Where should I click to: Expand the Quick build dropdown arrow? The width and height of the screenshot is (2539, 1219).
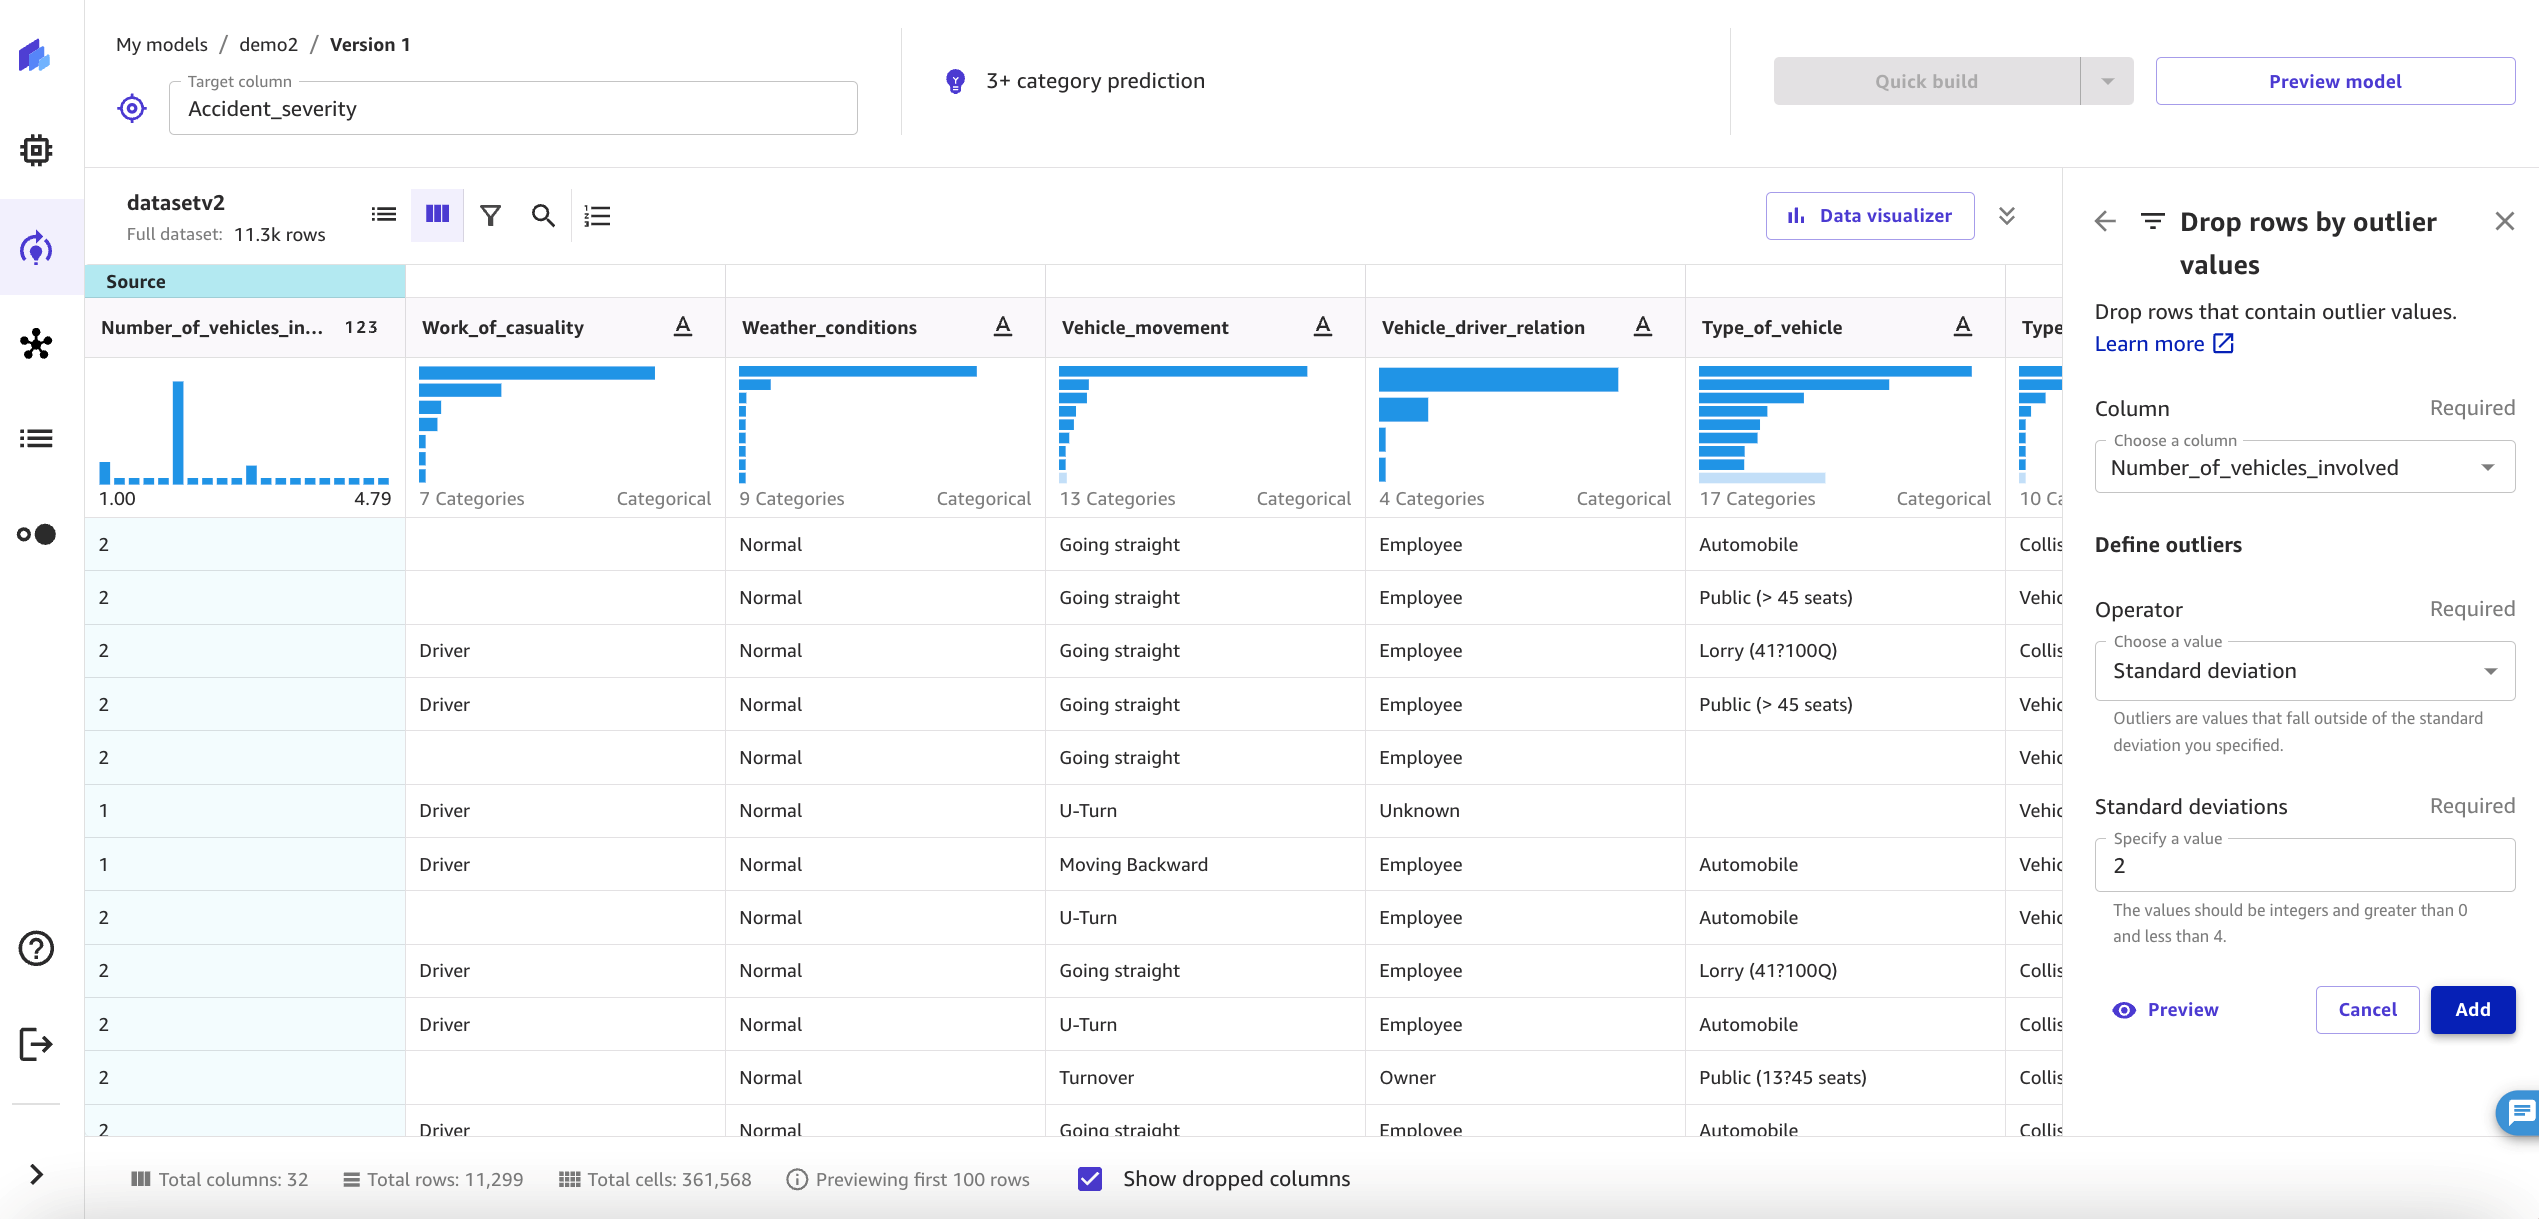coord(2107,82)
